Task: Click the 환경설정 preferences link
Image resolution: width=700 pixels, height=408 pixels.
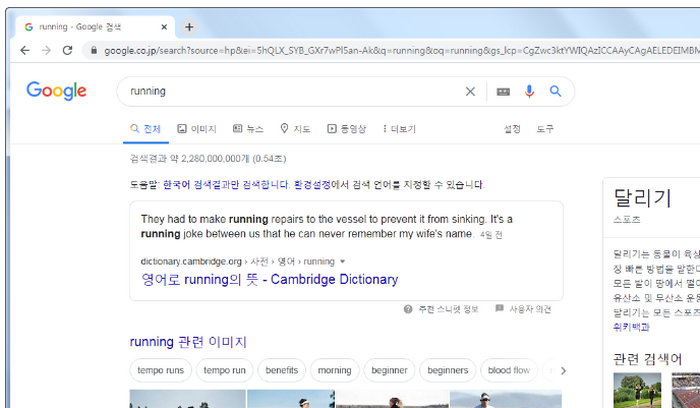Action: coord(312,185)
